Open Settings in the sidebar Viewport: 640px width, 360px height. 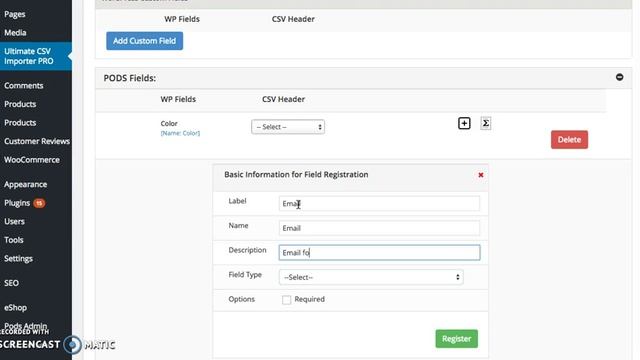point(18,259)
